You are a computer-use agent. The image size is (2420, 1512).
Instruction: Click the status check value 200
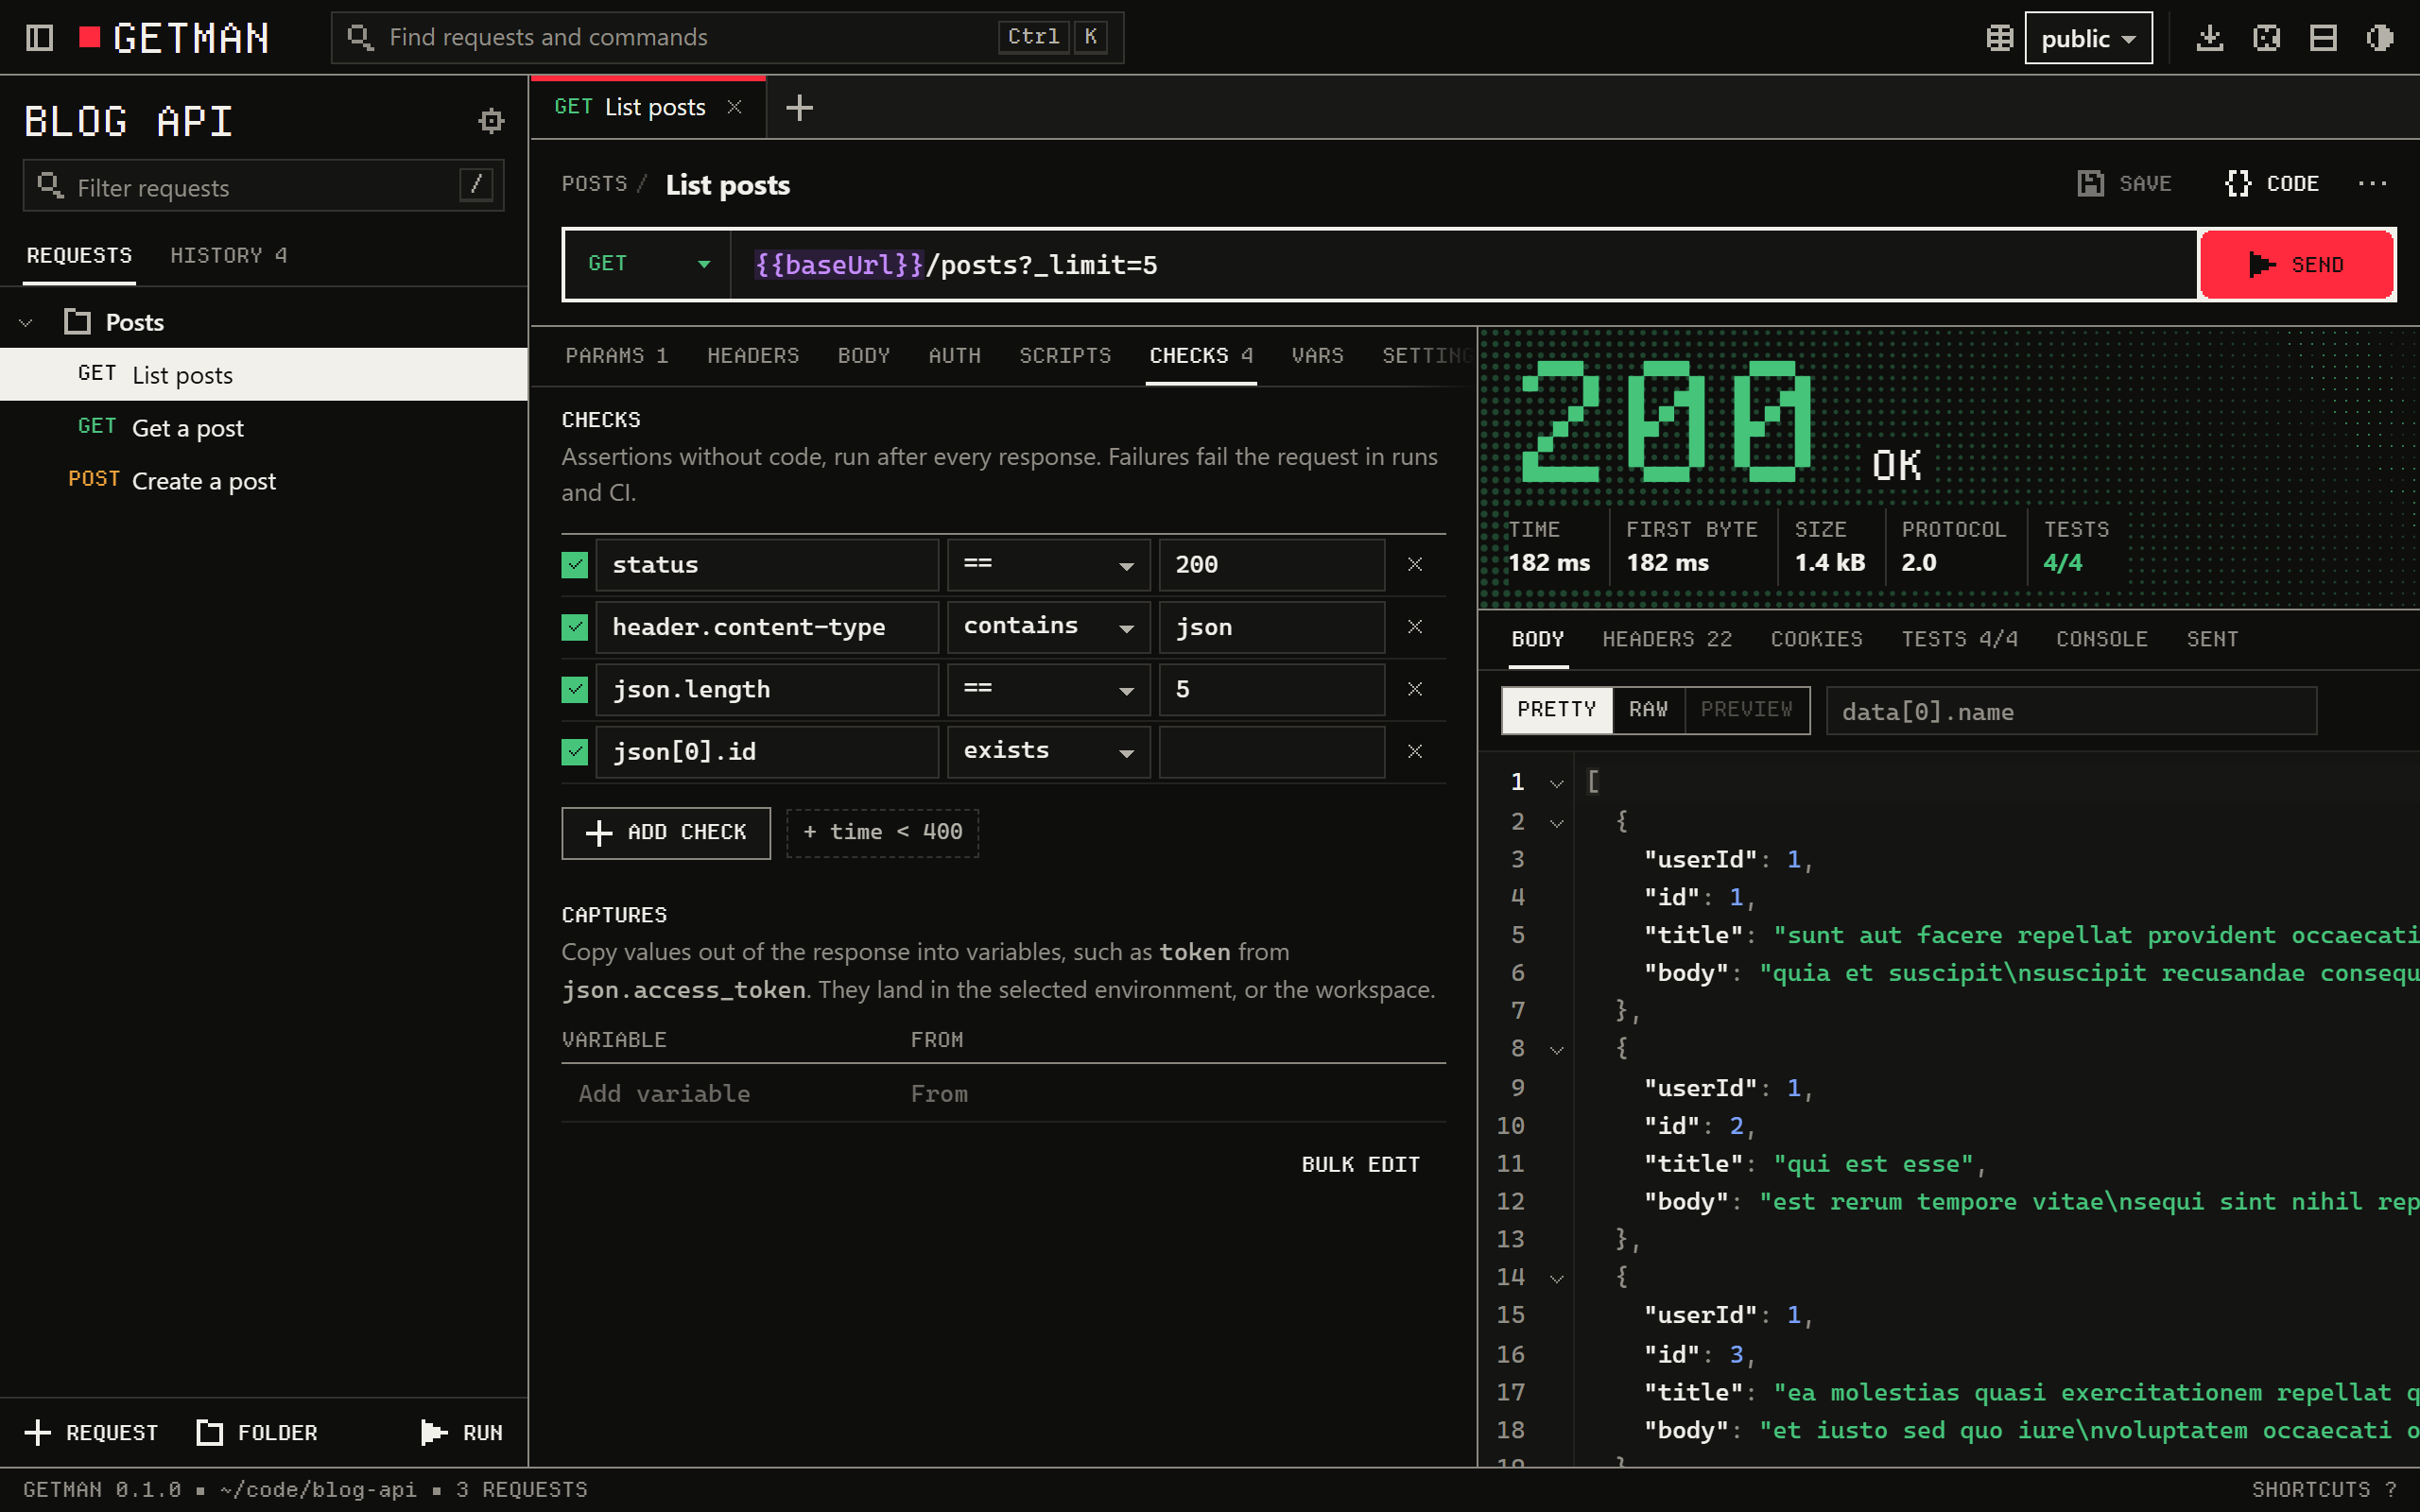click(x=1271, y=564)
